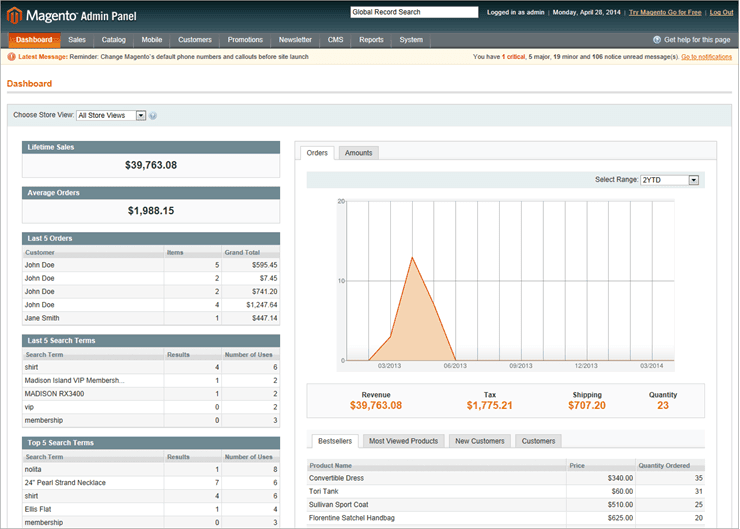Screen dimensions: 740x529
Task: Click the Try Magento Go for Free link
Action: tap(665, 12)
